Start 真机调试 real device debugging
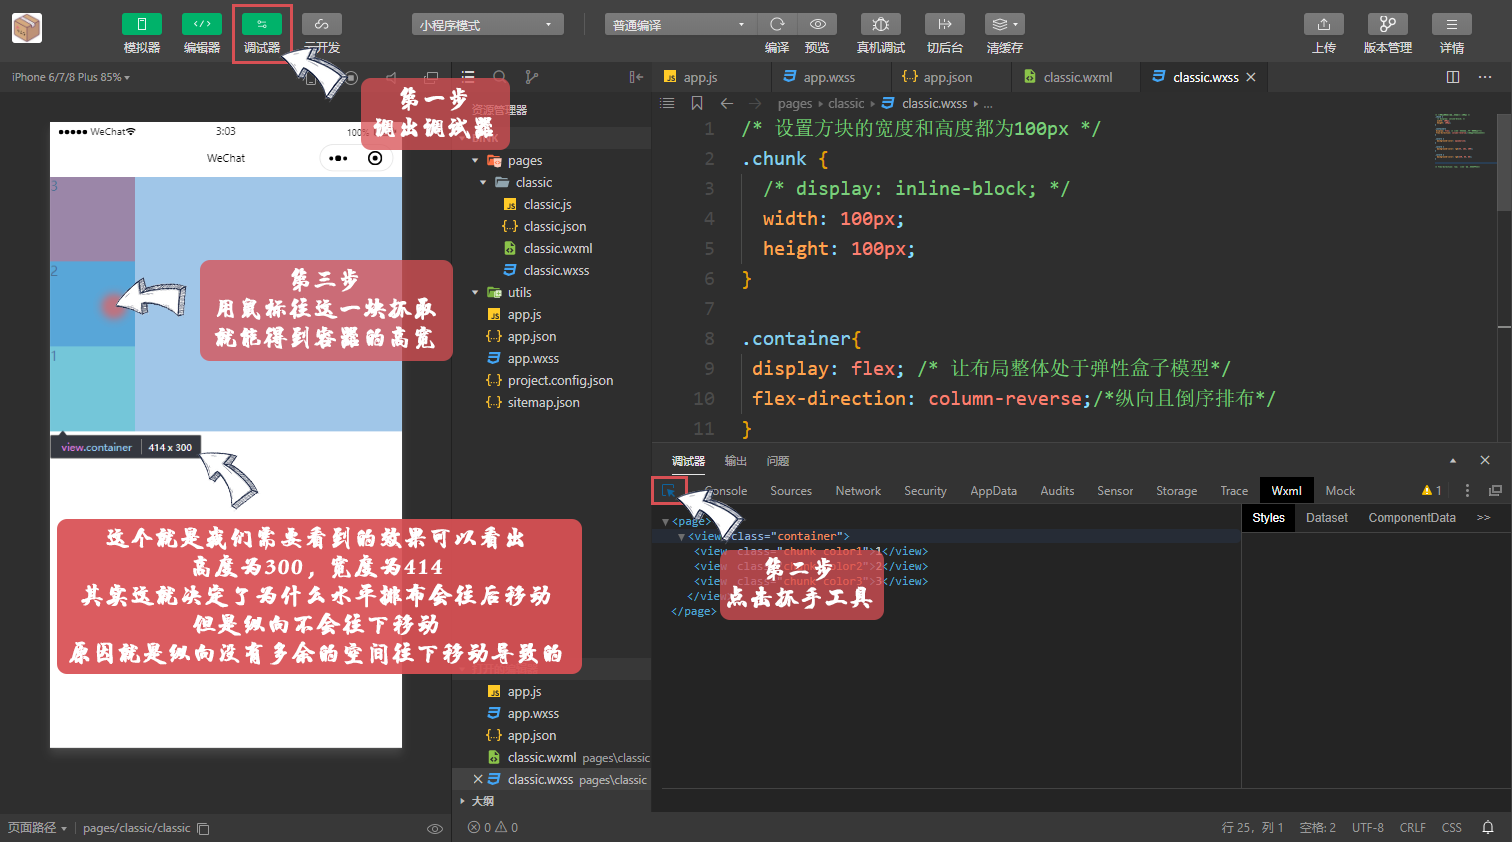Screen dimensions: 1512x842 (881, 24)
